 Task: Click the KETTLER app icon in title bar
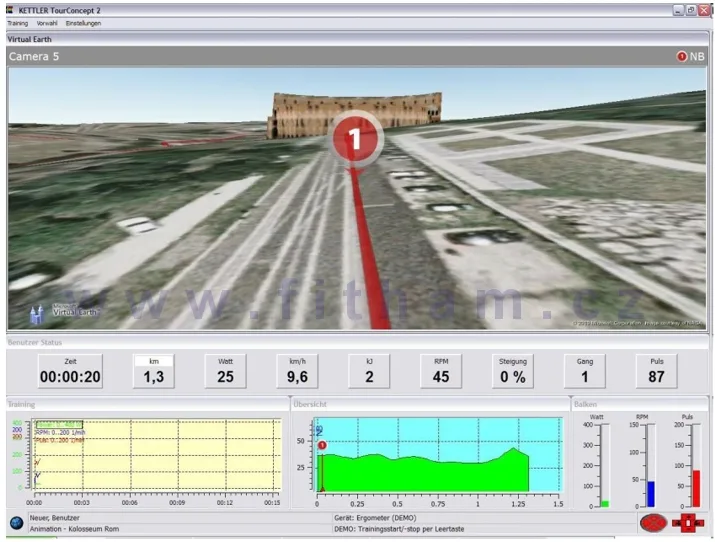(x=9, y=8)
